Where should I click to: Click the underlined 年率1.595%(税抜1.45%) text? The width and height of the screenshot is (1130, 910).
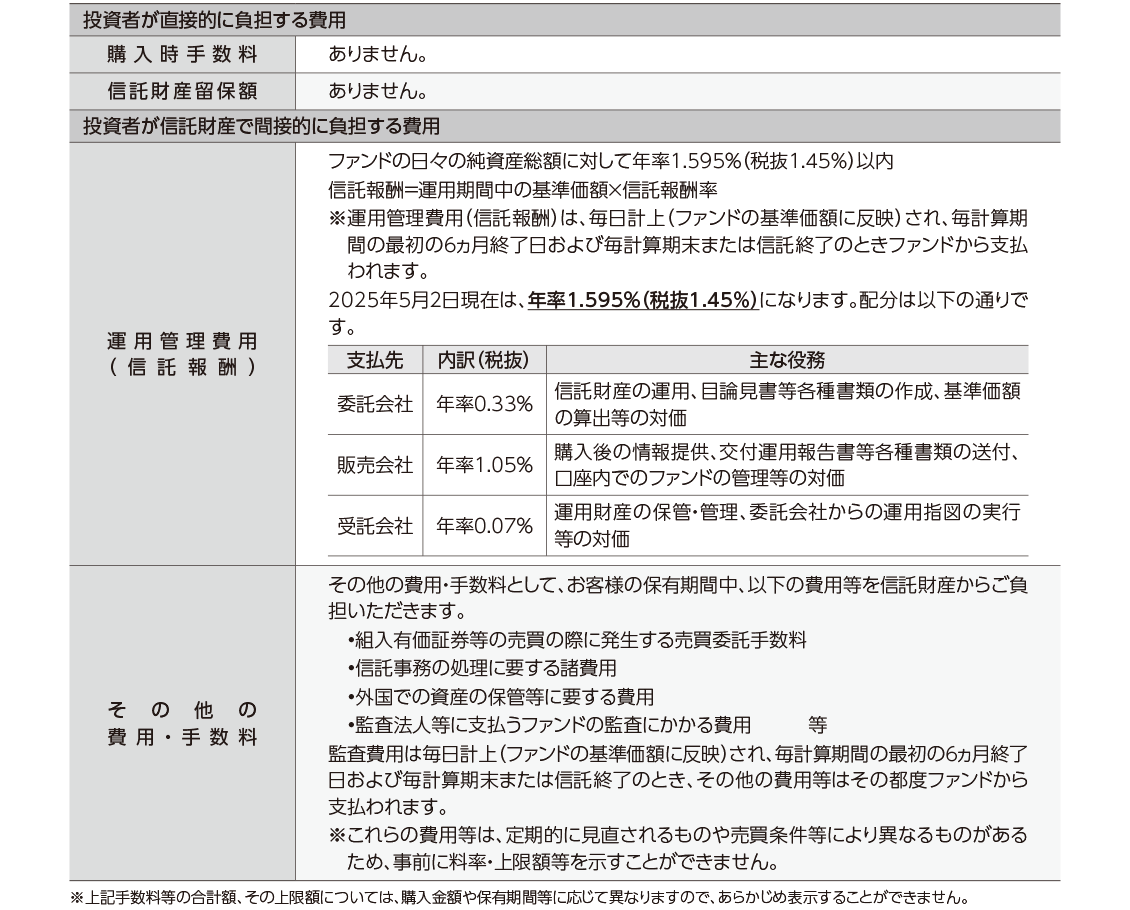[x=643, y=300]
